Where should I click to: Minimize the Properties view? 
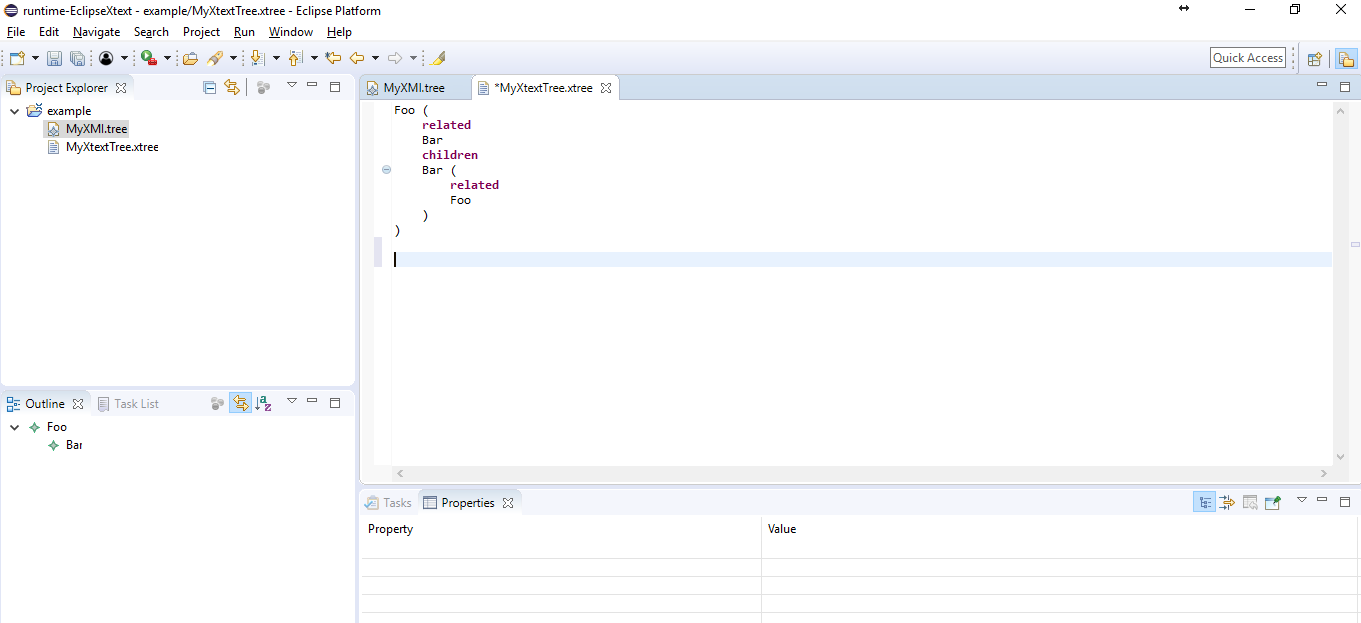[x=1322, y=501]
